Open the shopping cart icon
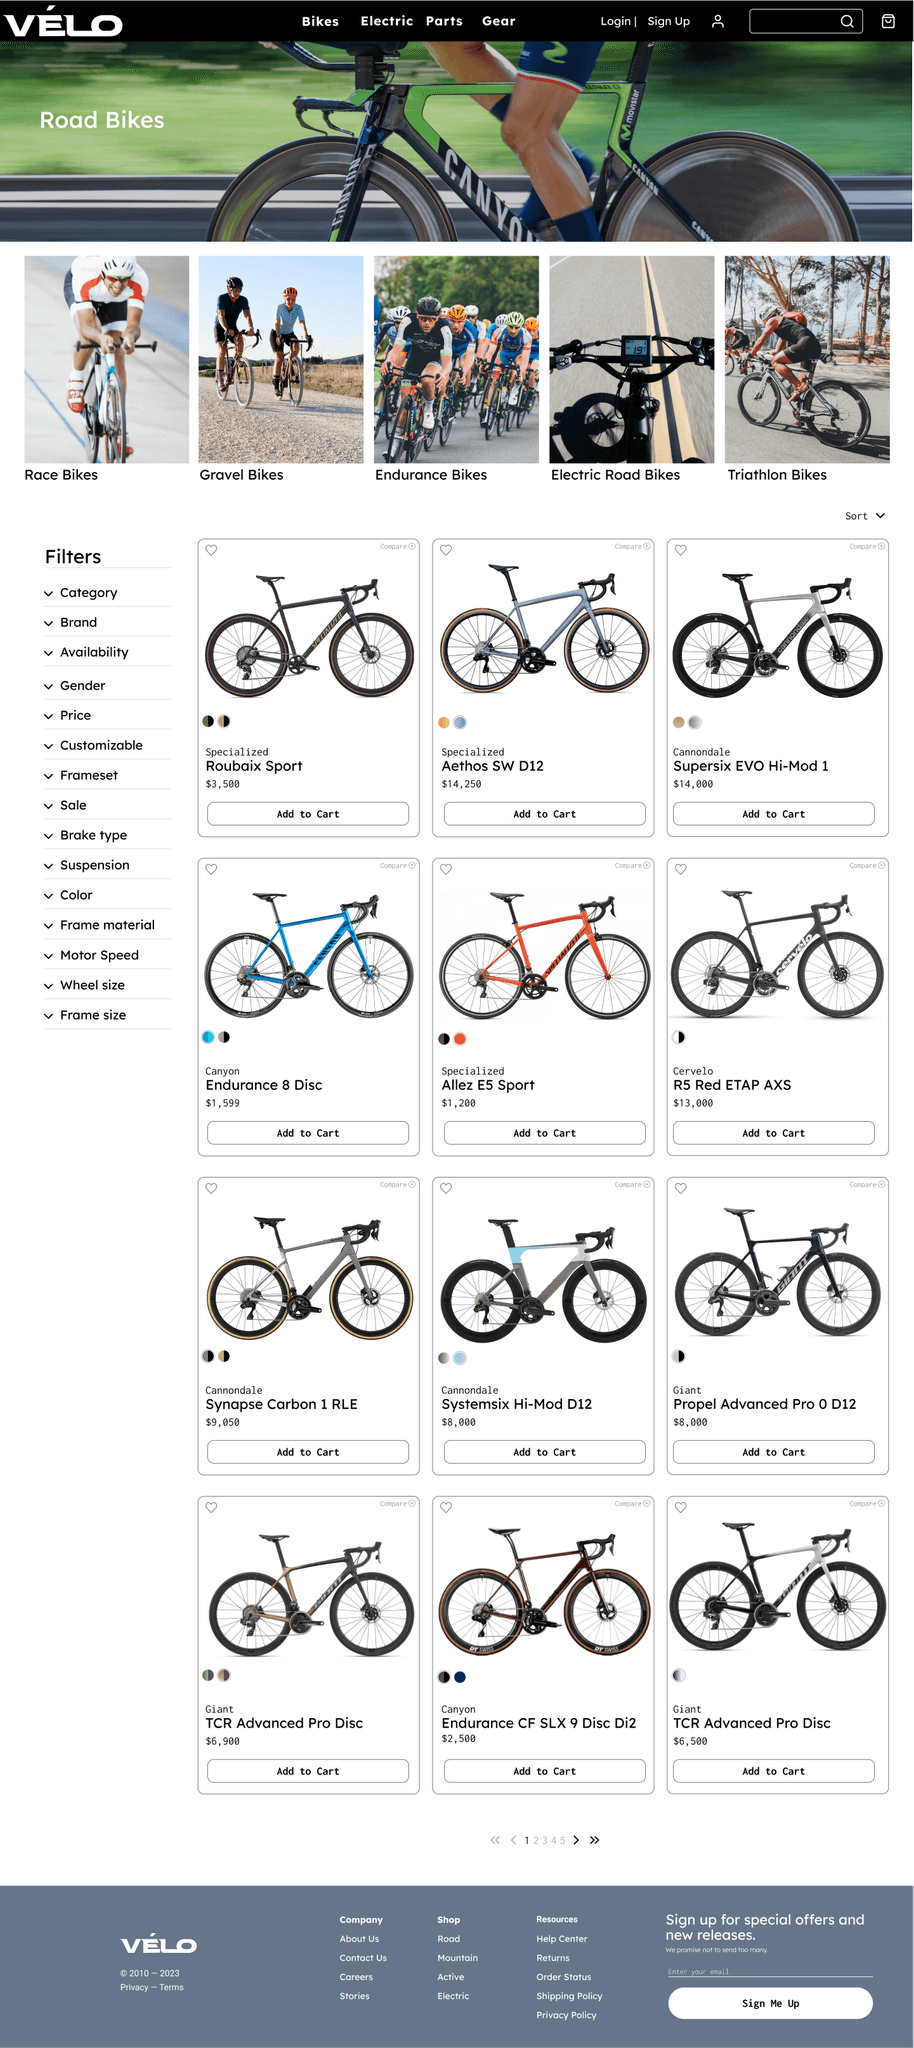 [887, 21]
